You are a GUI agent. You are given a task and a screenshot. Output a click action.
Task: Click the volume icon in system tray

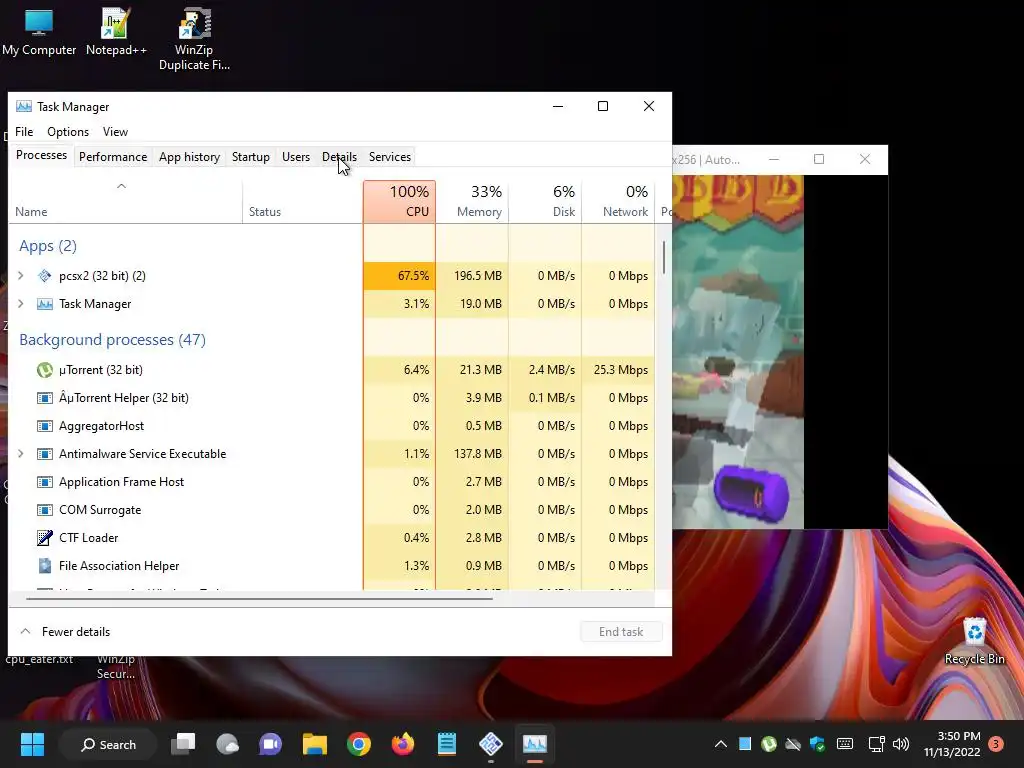point(901,744)
